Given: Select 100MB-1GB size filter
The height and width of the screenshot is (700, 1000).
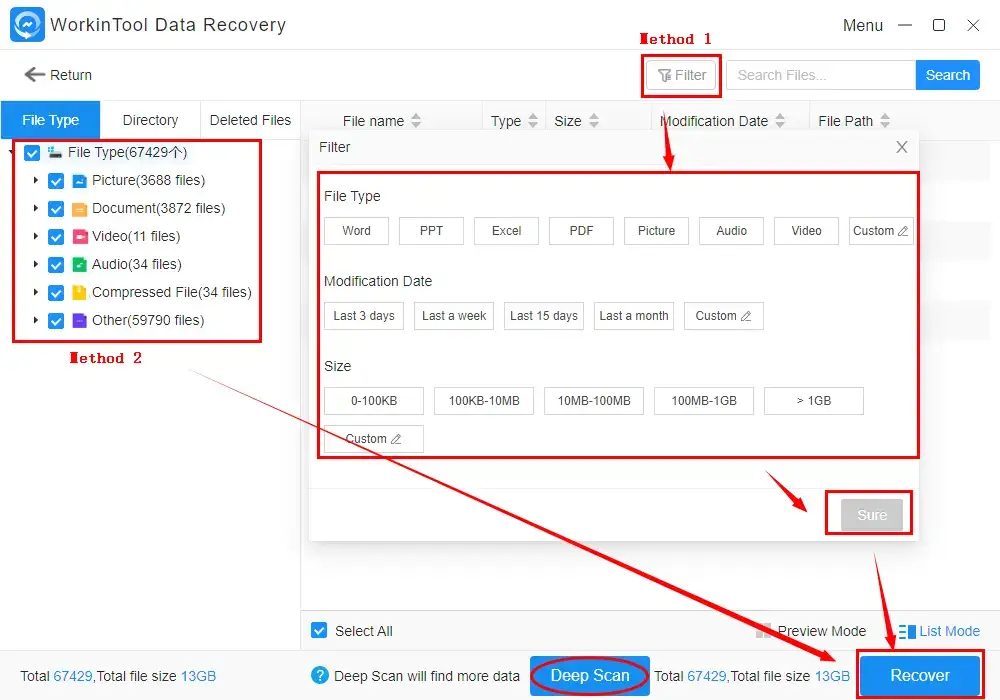Looking at the screenshot, I should [704, 401].
